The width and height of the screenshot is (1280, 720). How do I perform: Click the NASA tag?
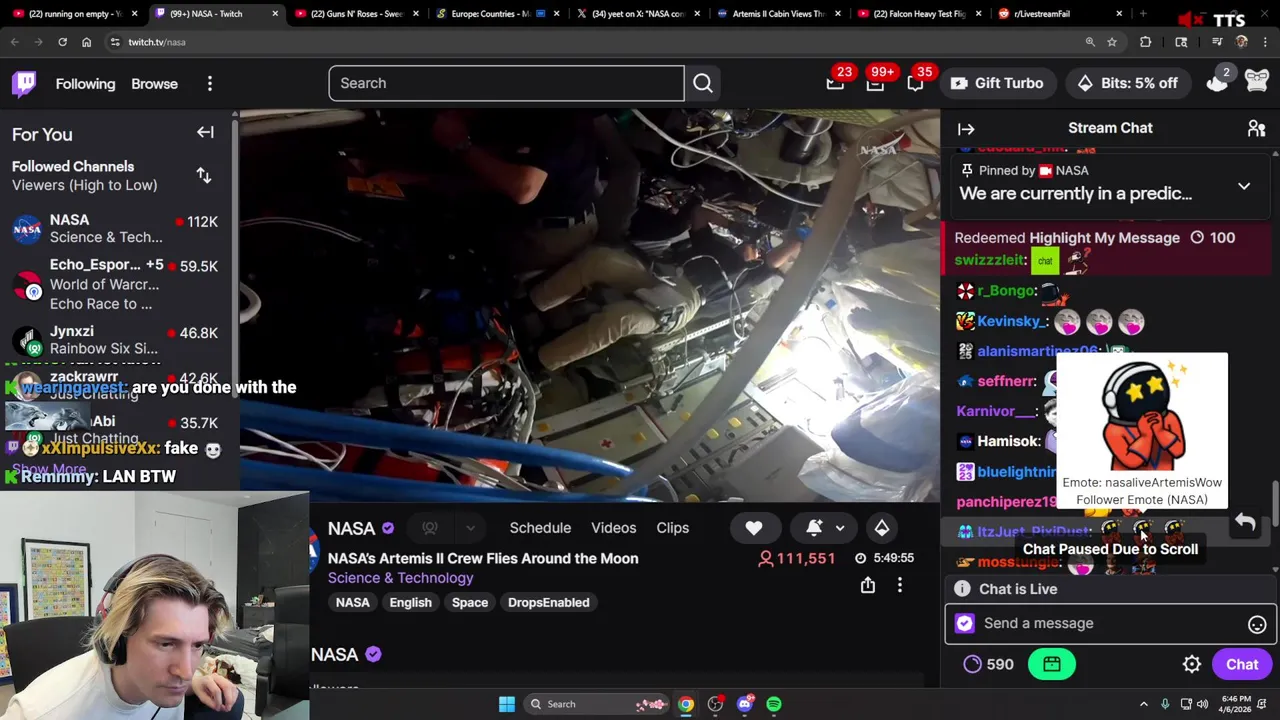pos(352,603)
